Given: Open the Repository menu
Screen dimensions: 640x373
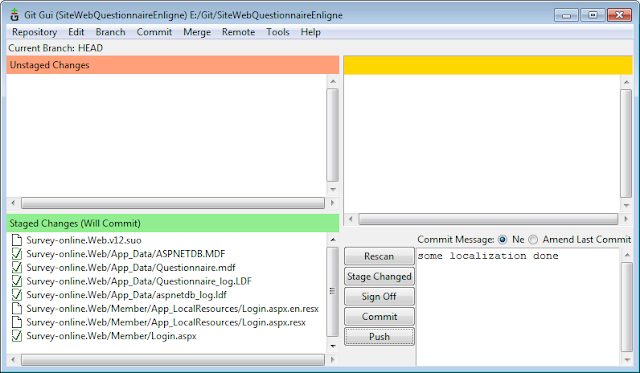Looking at the screenshot, I should coord(34,32).
